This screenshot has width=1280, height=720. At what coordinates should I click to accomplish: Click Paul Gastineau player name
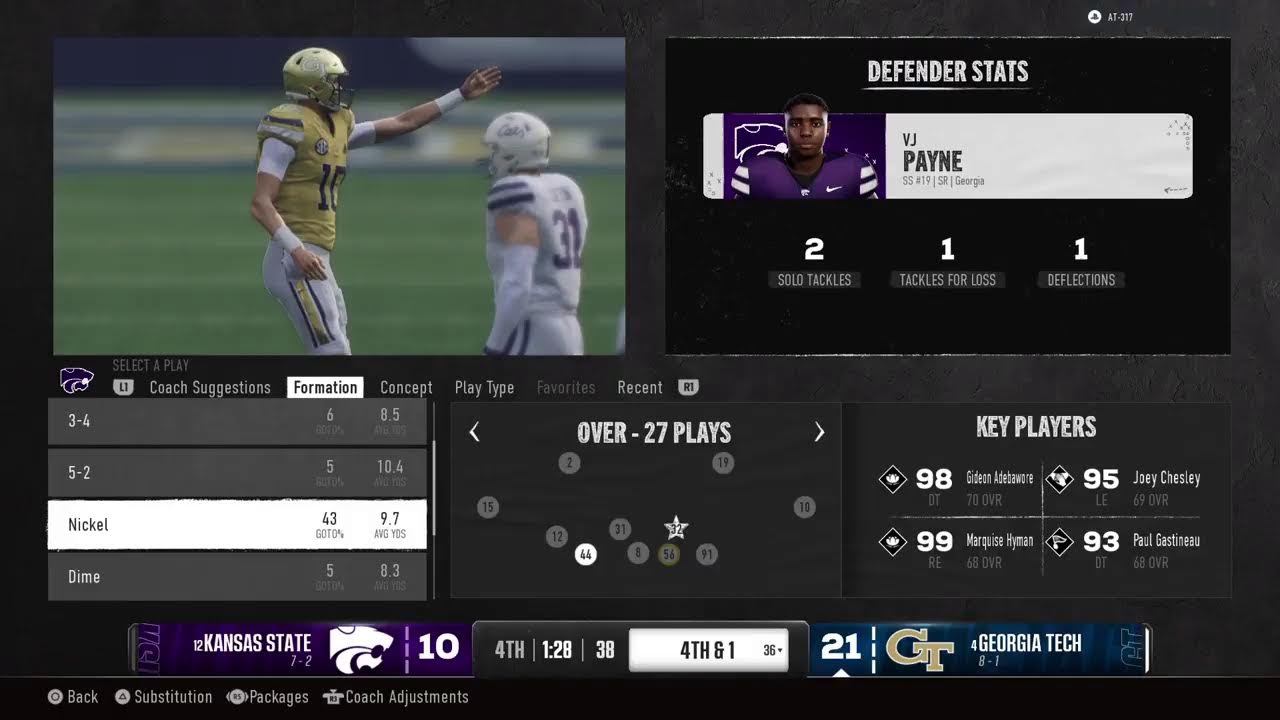coord(1166,540)
